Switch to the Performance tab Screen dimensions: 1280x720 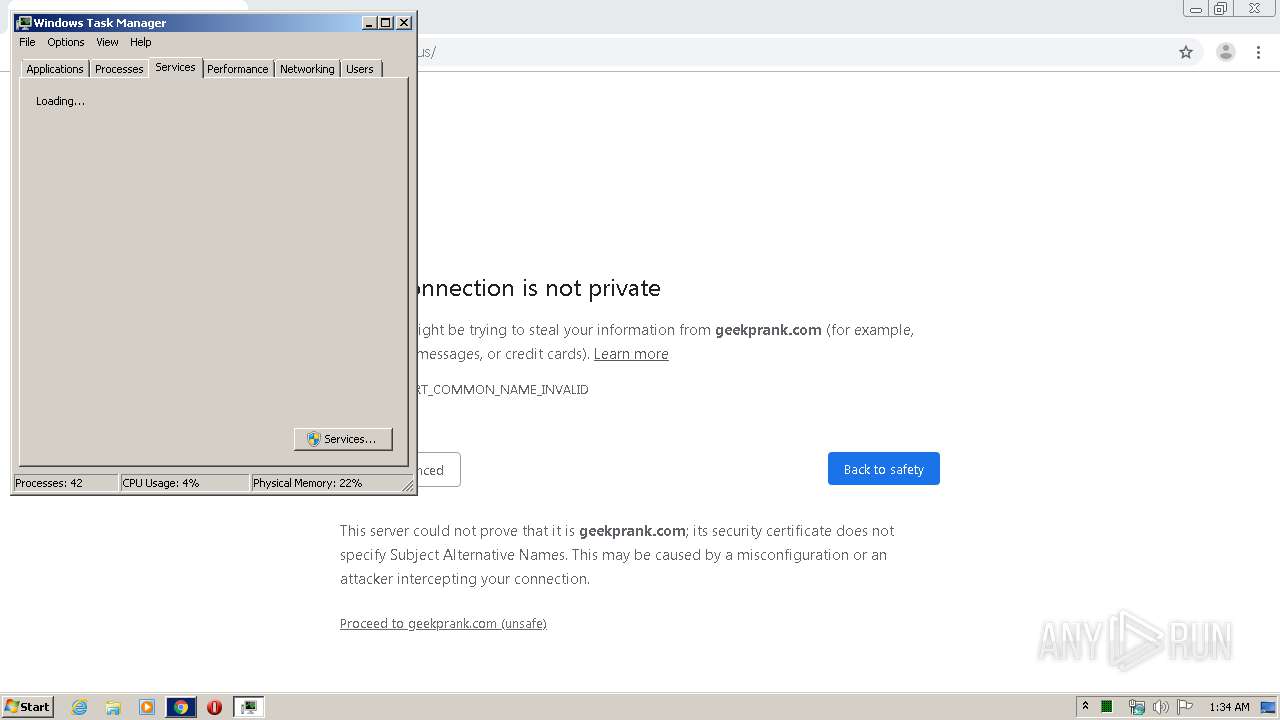point(238,69)
